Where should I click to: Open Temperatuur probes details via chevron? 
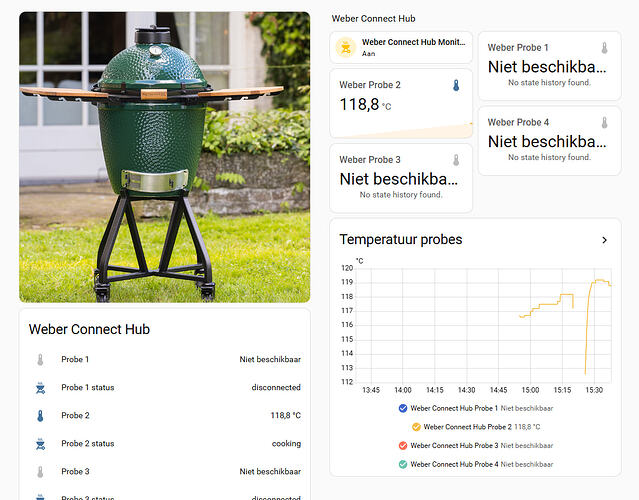pyautogui.click(x=604, y=240)
